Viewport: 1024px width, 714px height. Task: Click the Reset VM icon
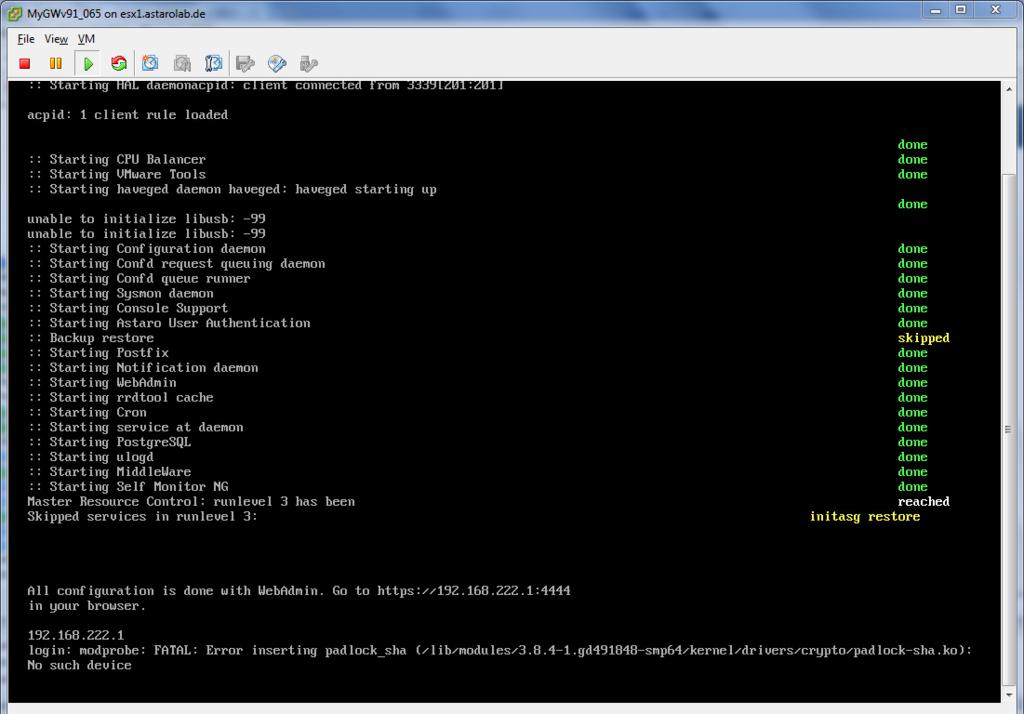119,63
